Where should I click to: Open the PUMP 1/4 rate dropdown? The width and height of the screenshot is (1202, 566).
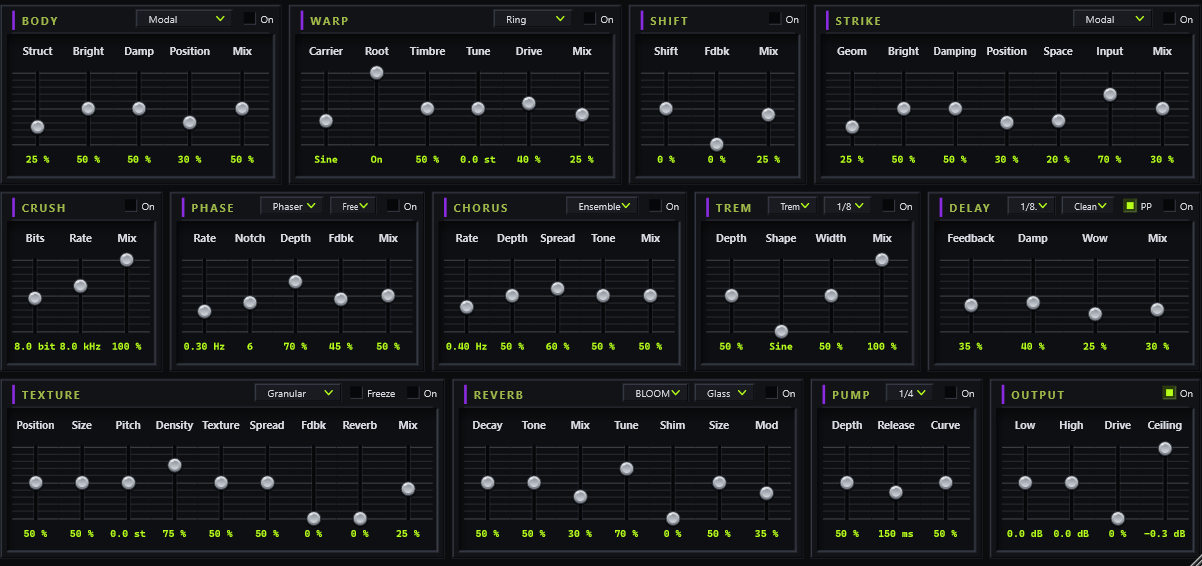[x=908, y=393]
